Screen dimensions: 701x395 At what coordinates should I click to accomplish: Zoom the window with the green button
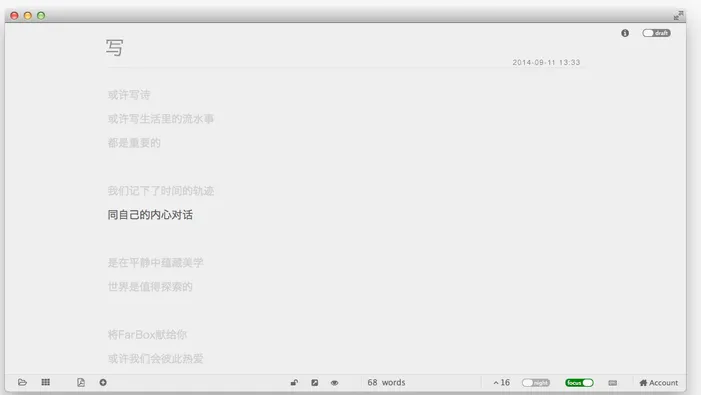(x=41, y=16)
